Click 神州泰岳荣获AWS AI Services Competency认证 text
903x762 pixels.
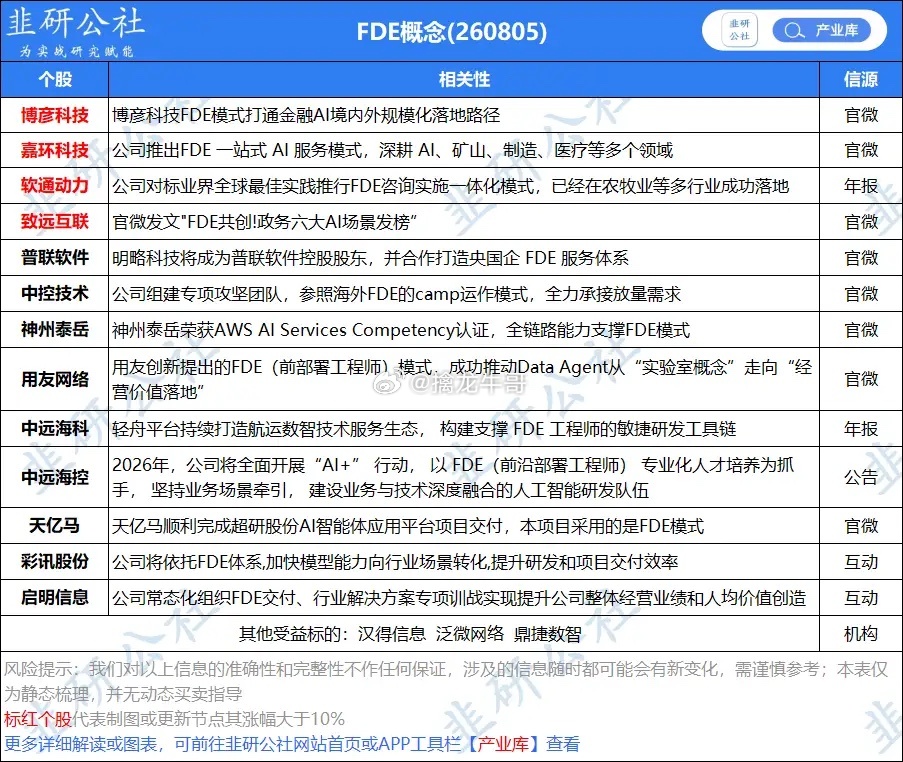401,330
